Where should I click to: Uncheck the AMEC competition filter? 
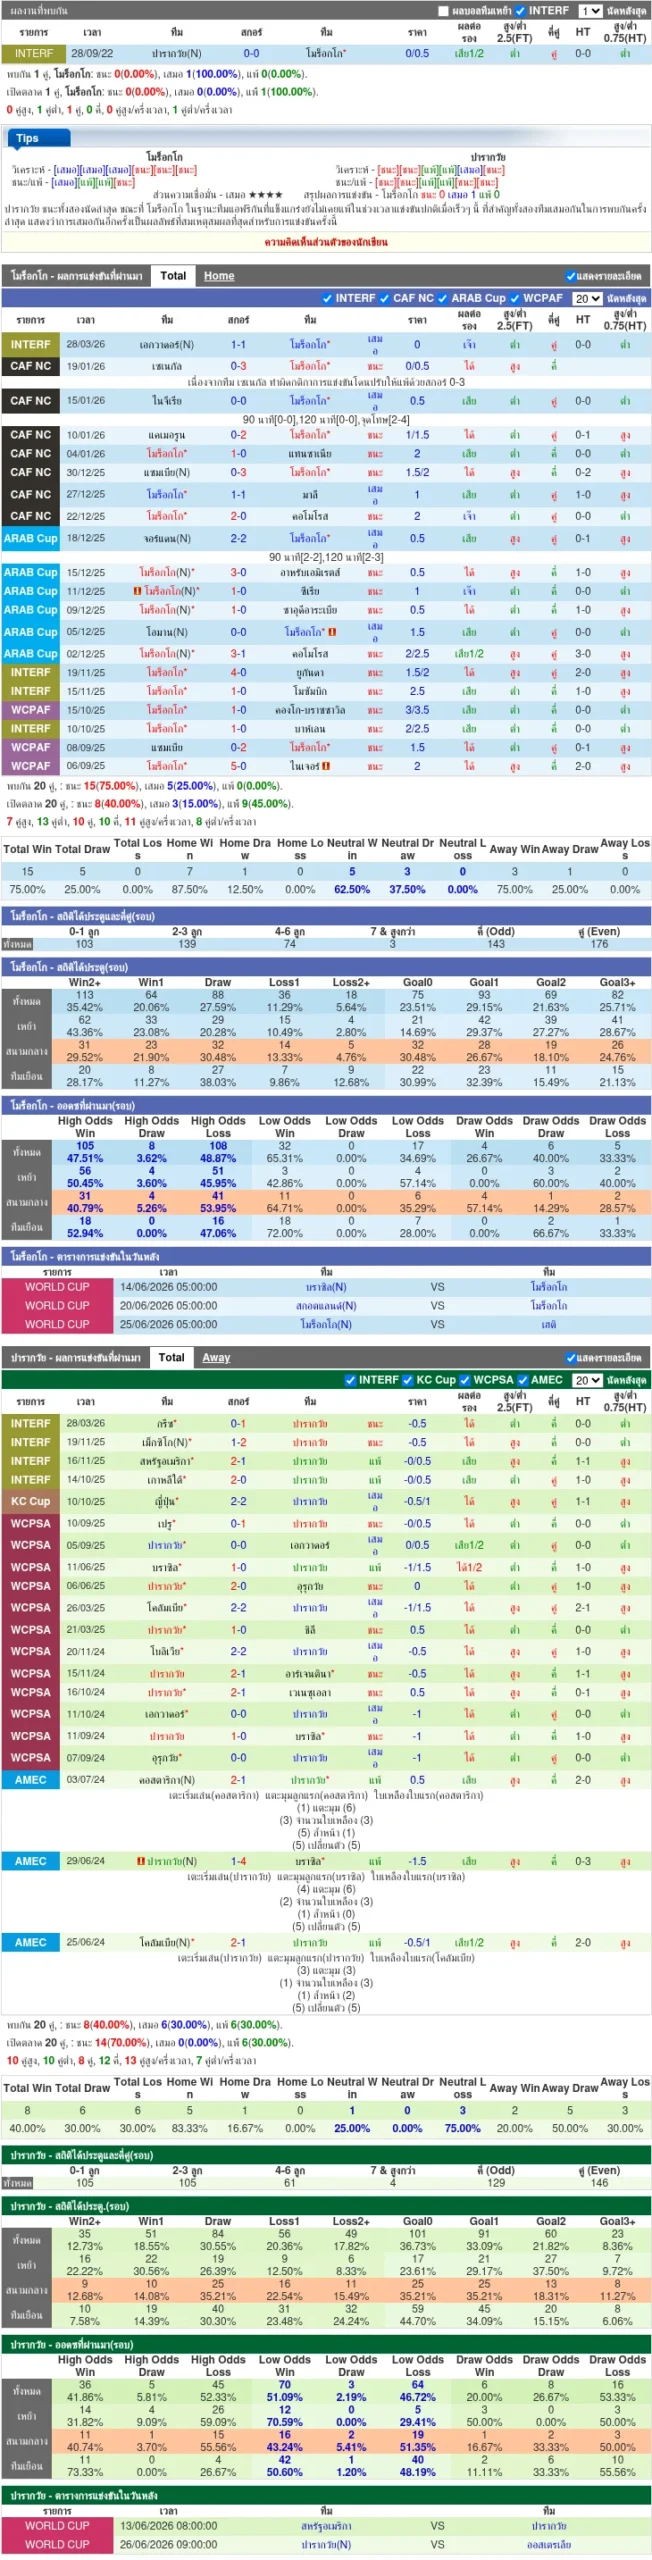pyautogui.click(x=523, y=1380)
